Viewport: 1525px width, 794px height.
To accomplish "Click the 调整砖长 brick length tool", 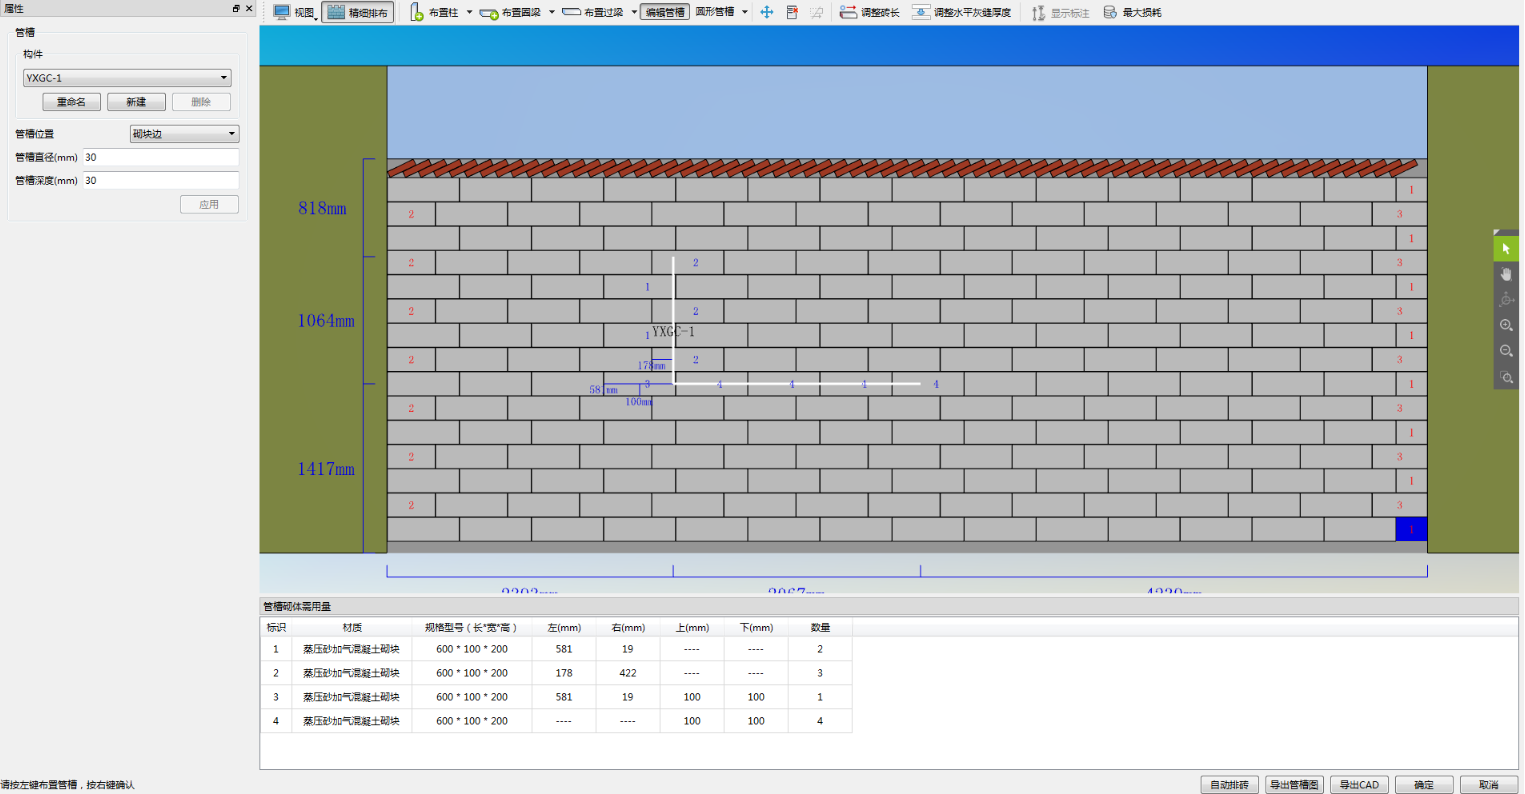I will 869,12.
